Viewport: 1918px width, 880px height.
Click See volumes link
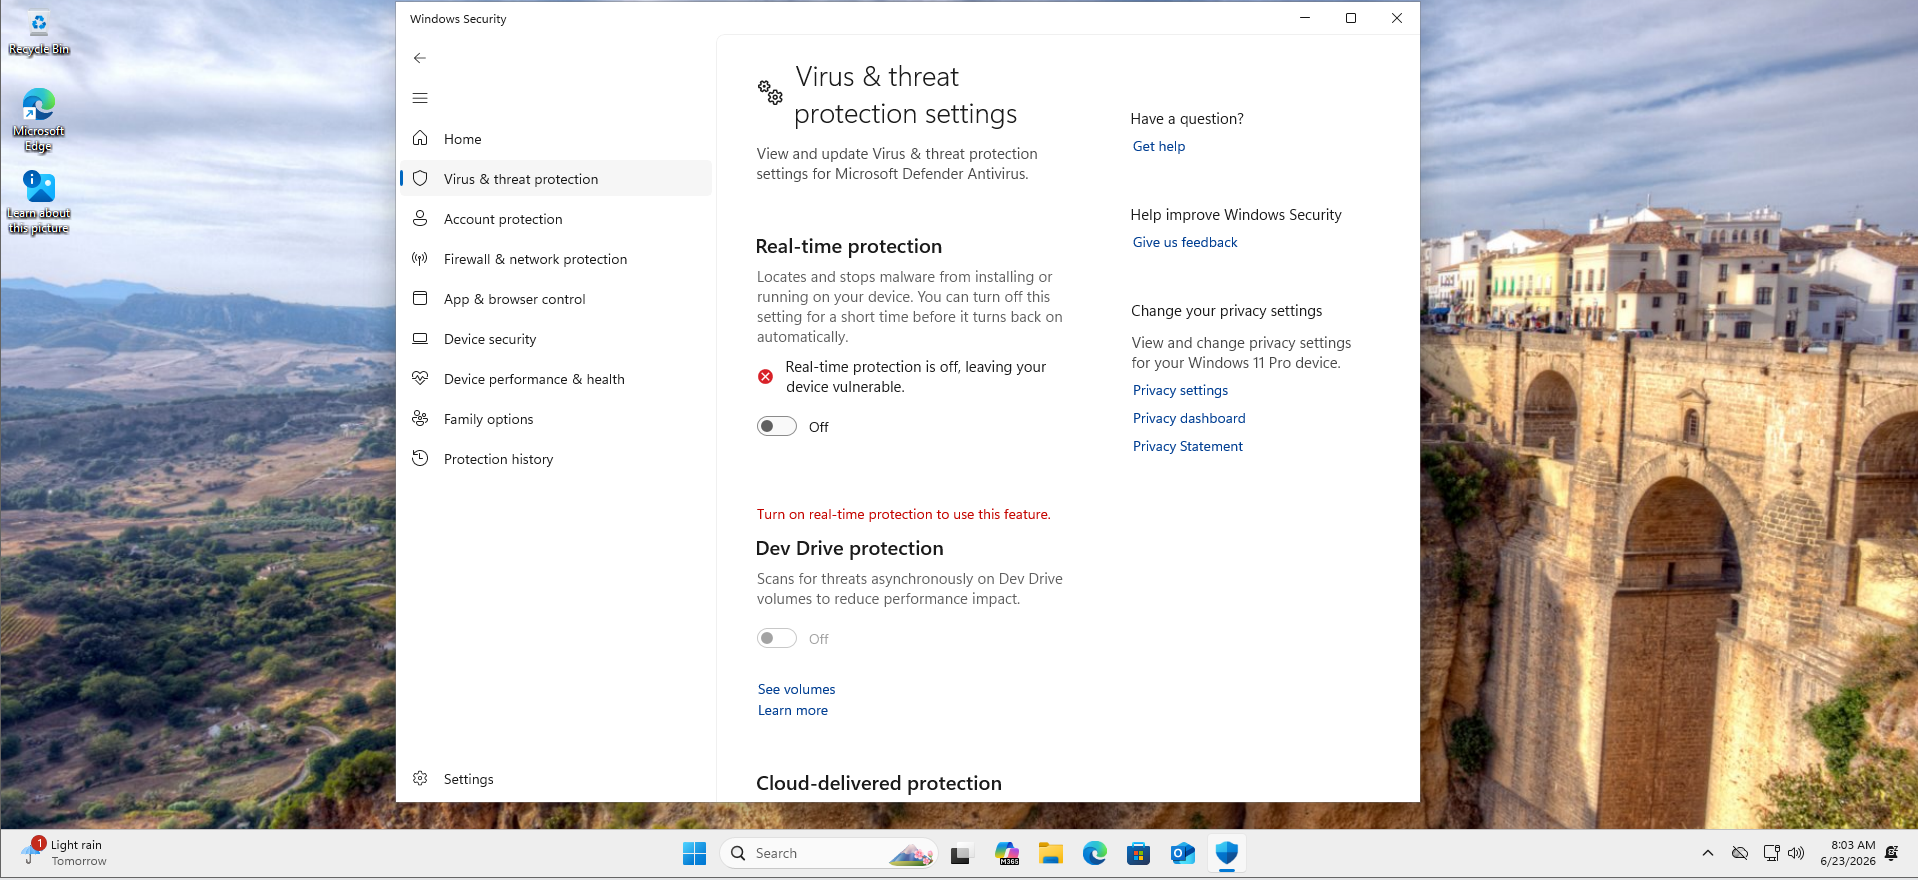pyautogui.click(x=796, y=689)
